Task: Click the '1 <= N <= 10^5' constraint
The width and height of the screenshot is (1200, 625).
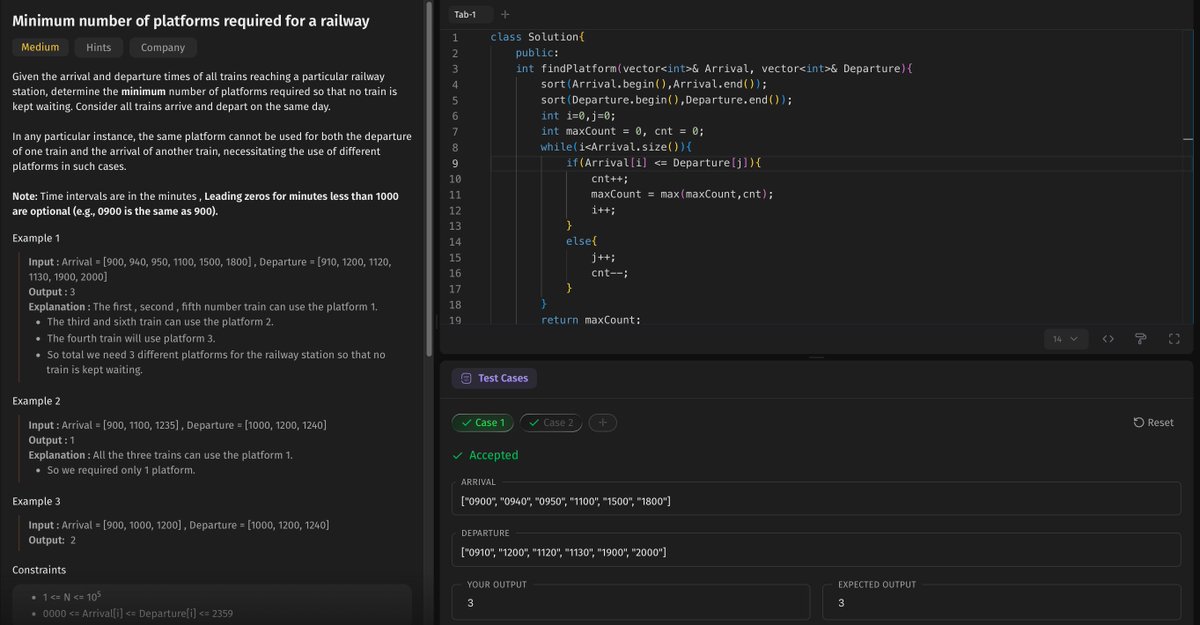Action: click(70, 597)
